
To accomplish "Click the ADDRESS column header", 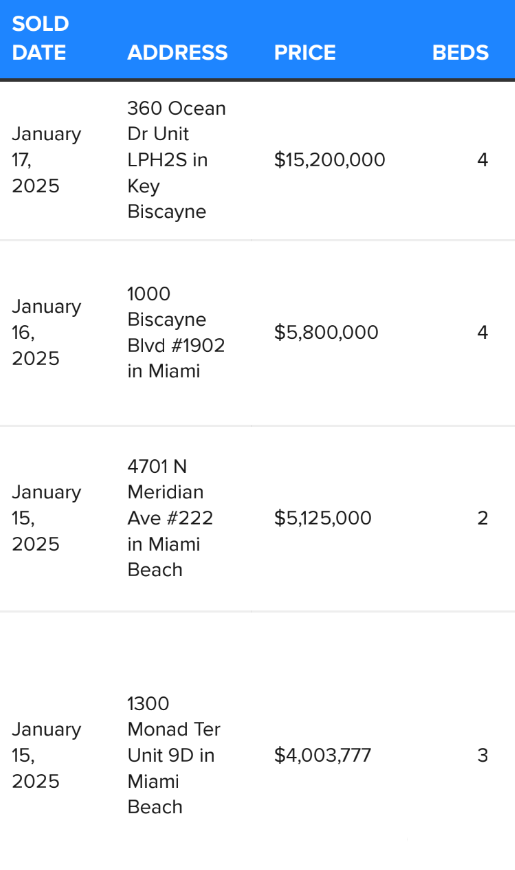I will click(178, 53).
